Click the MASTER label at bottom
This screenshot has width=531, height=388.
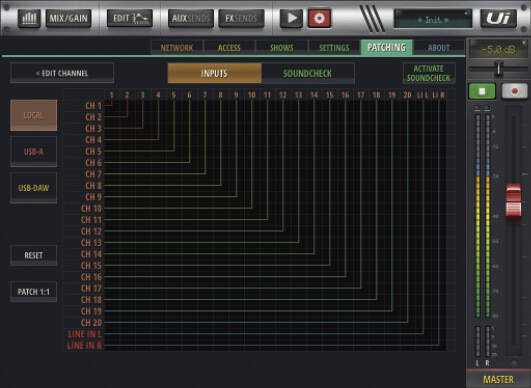498,380
